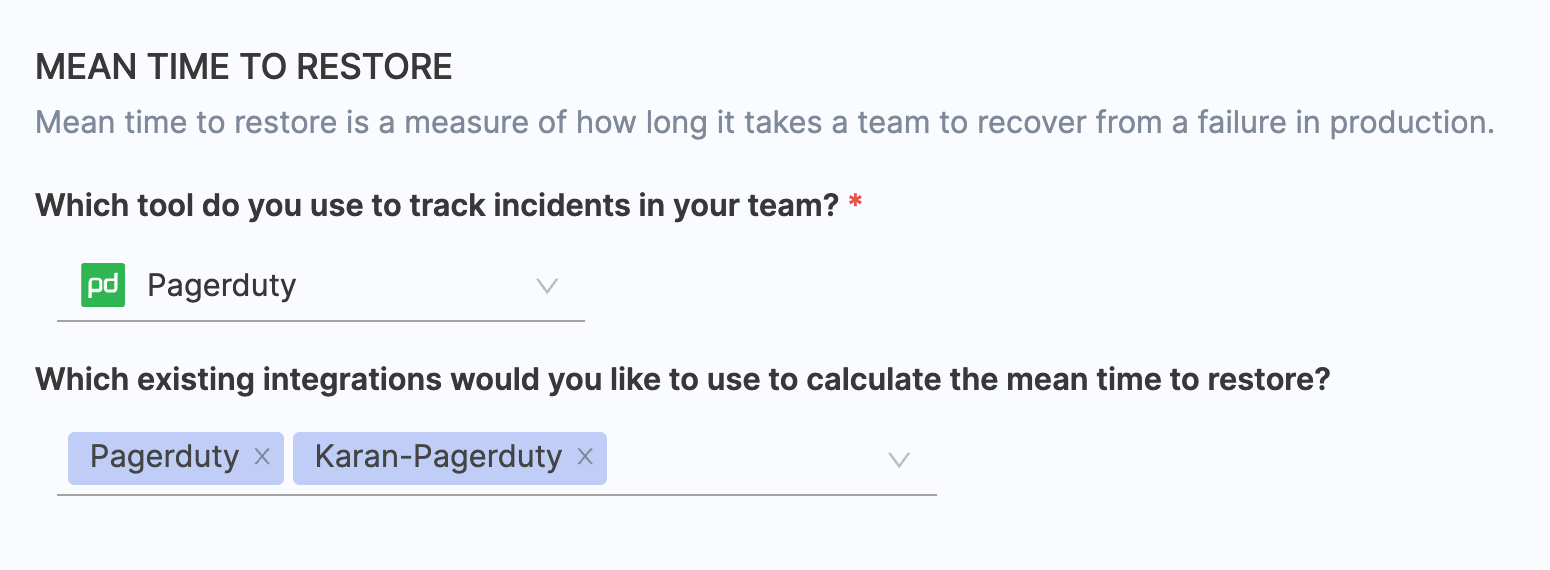Click the selected Pagerduty tool name
The width and height of the screenshot is (1550, 570).
(221, 286)
